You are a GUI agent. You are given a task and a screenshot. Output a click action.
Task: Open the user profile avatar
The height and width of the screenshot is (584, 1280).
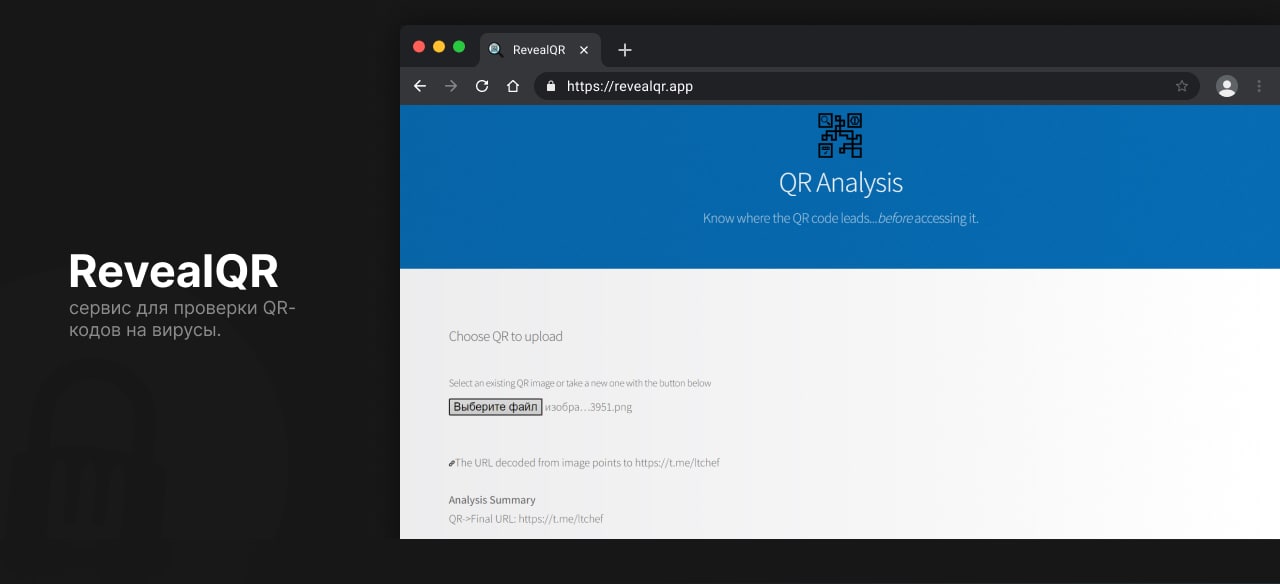(x=1227, y=86)
